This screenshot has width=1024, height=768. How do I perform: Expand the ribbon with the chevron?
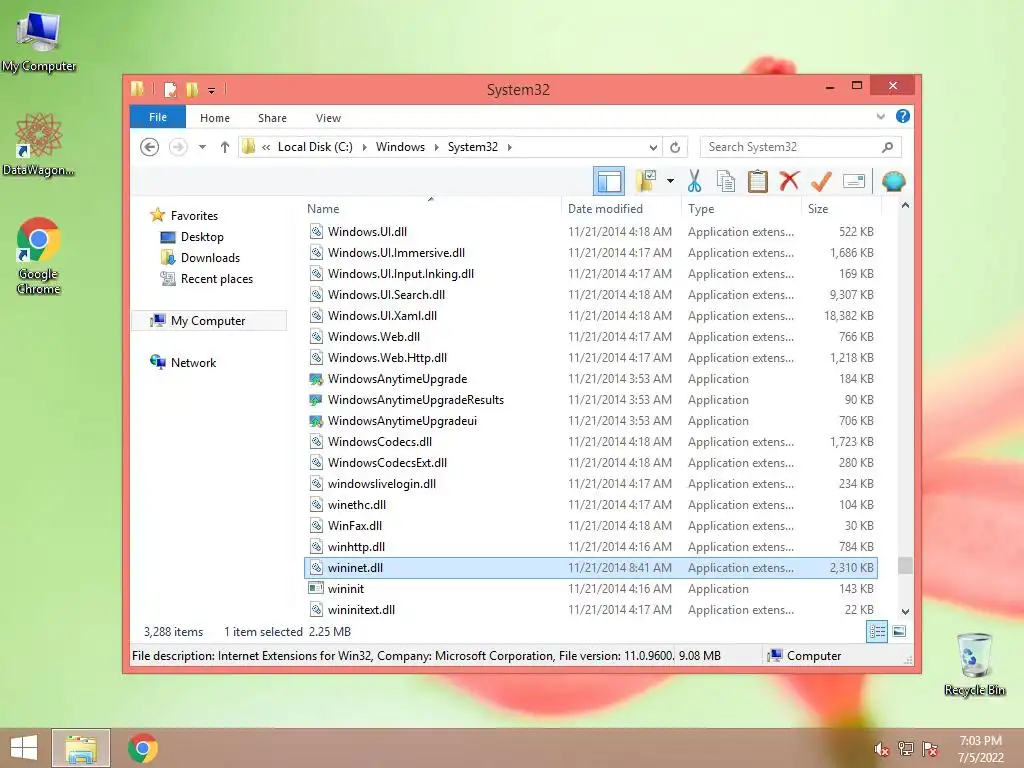point(880,117)
